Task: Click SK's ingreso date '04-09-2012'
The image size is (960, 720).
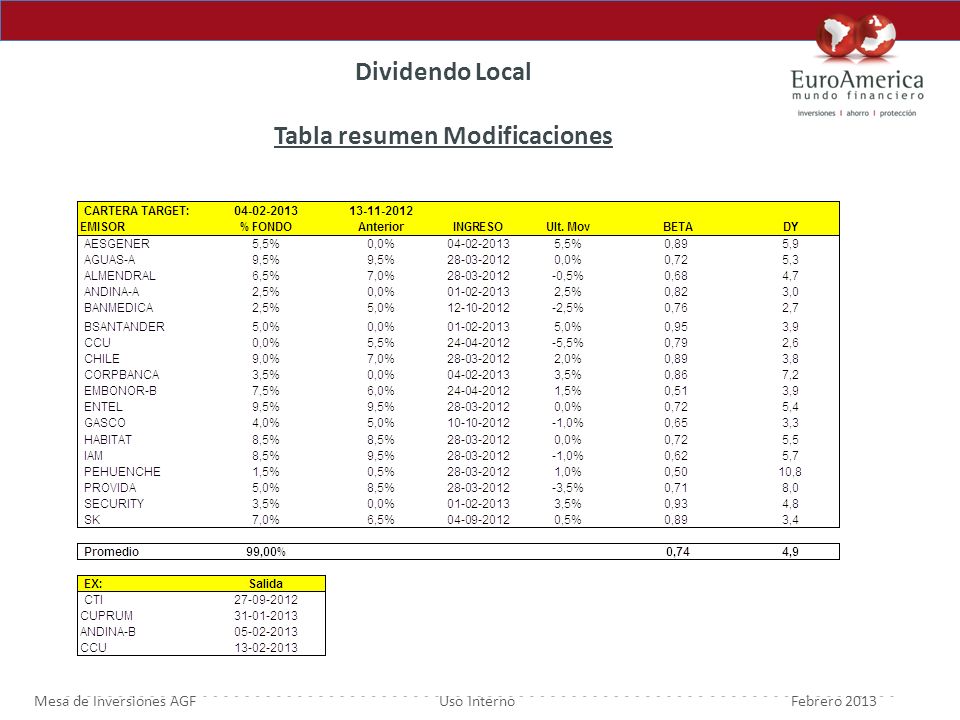Action: pos(478,519)
